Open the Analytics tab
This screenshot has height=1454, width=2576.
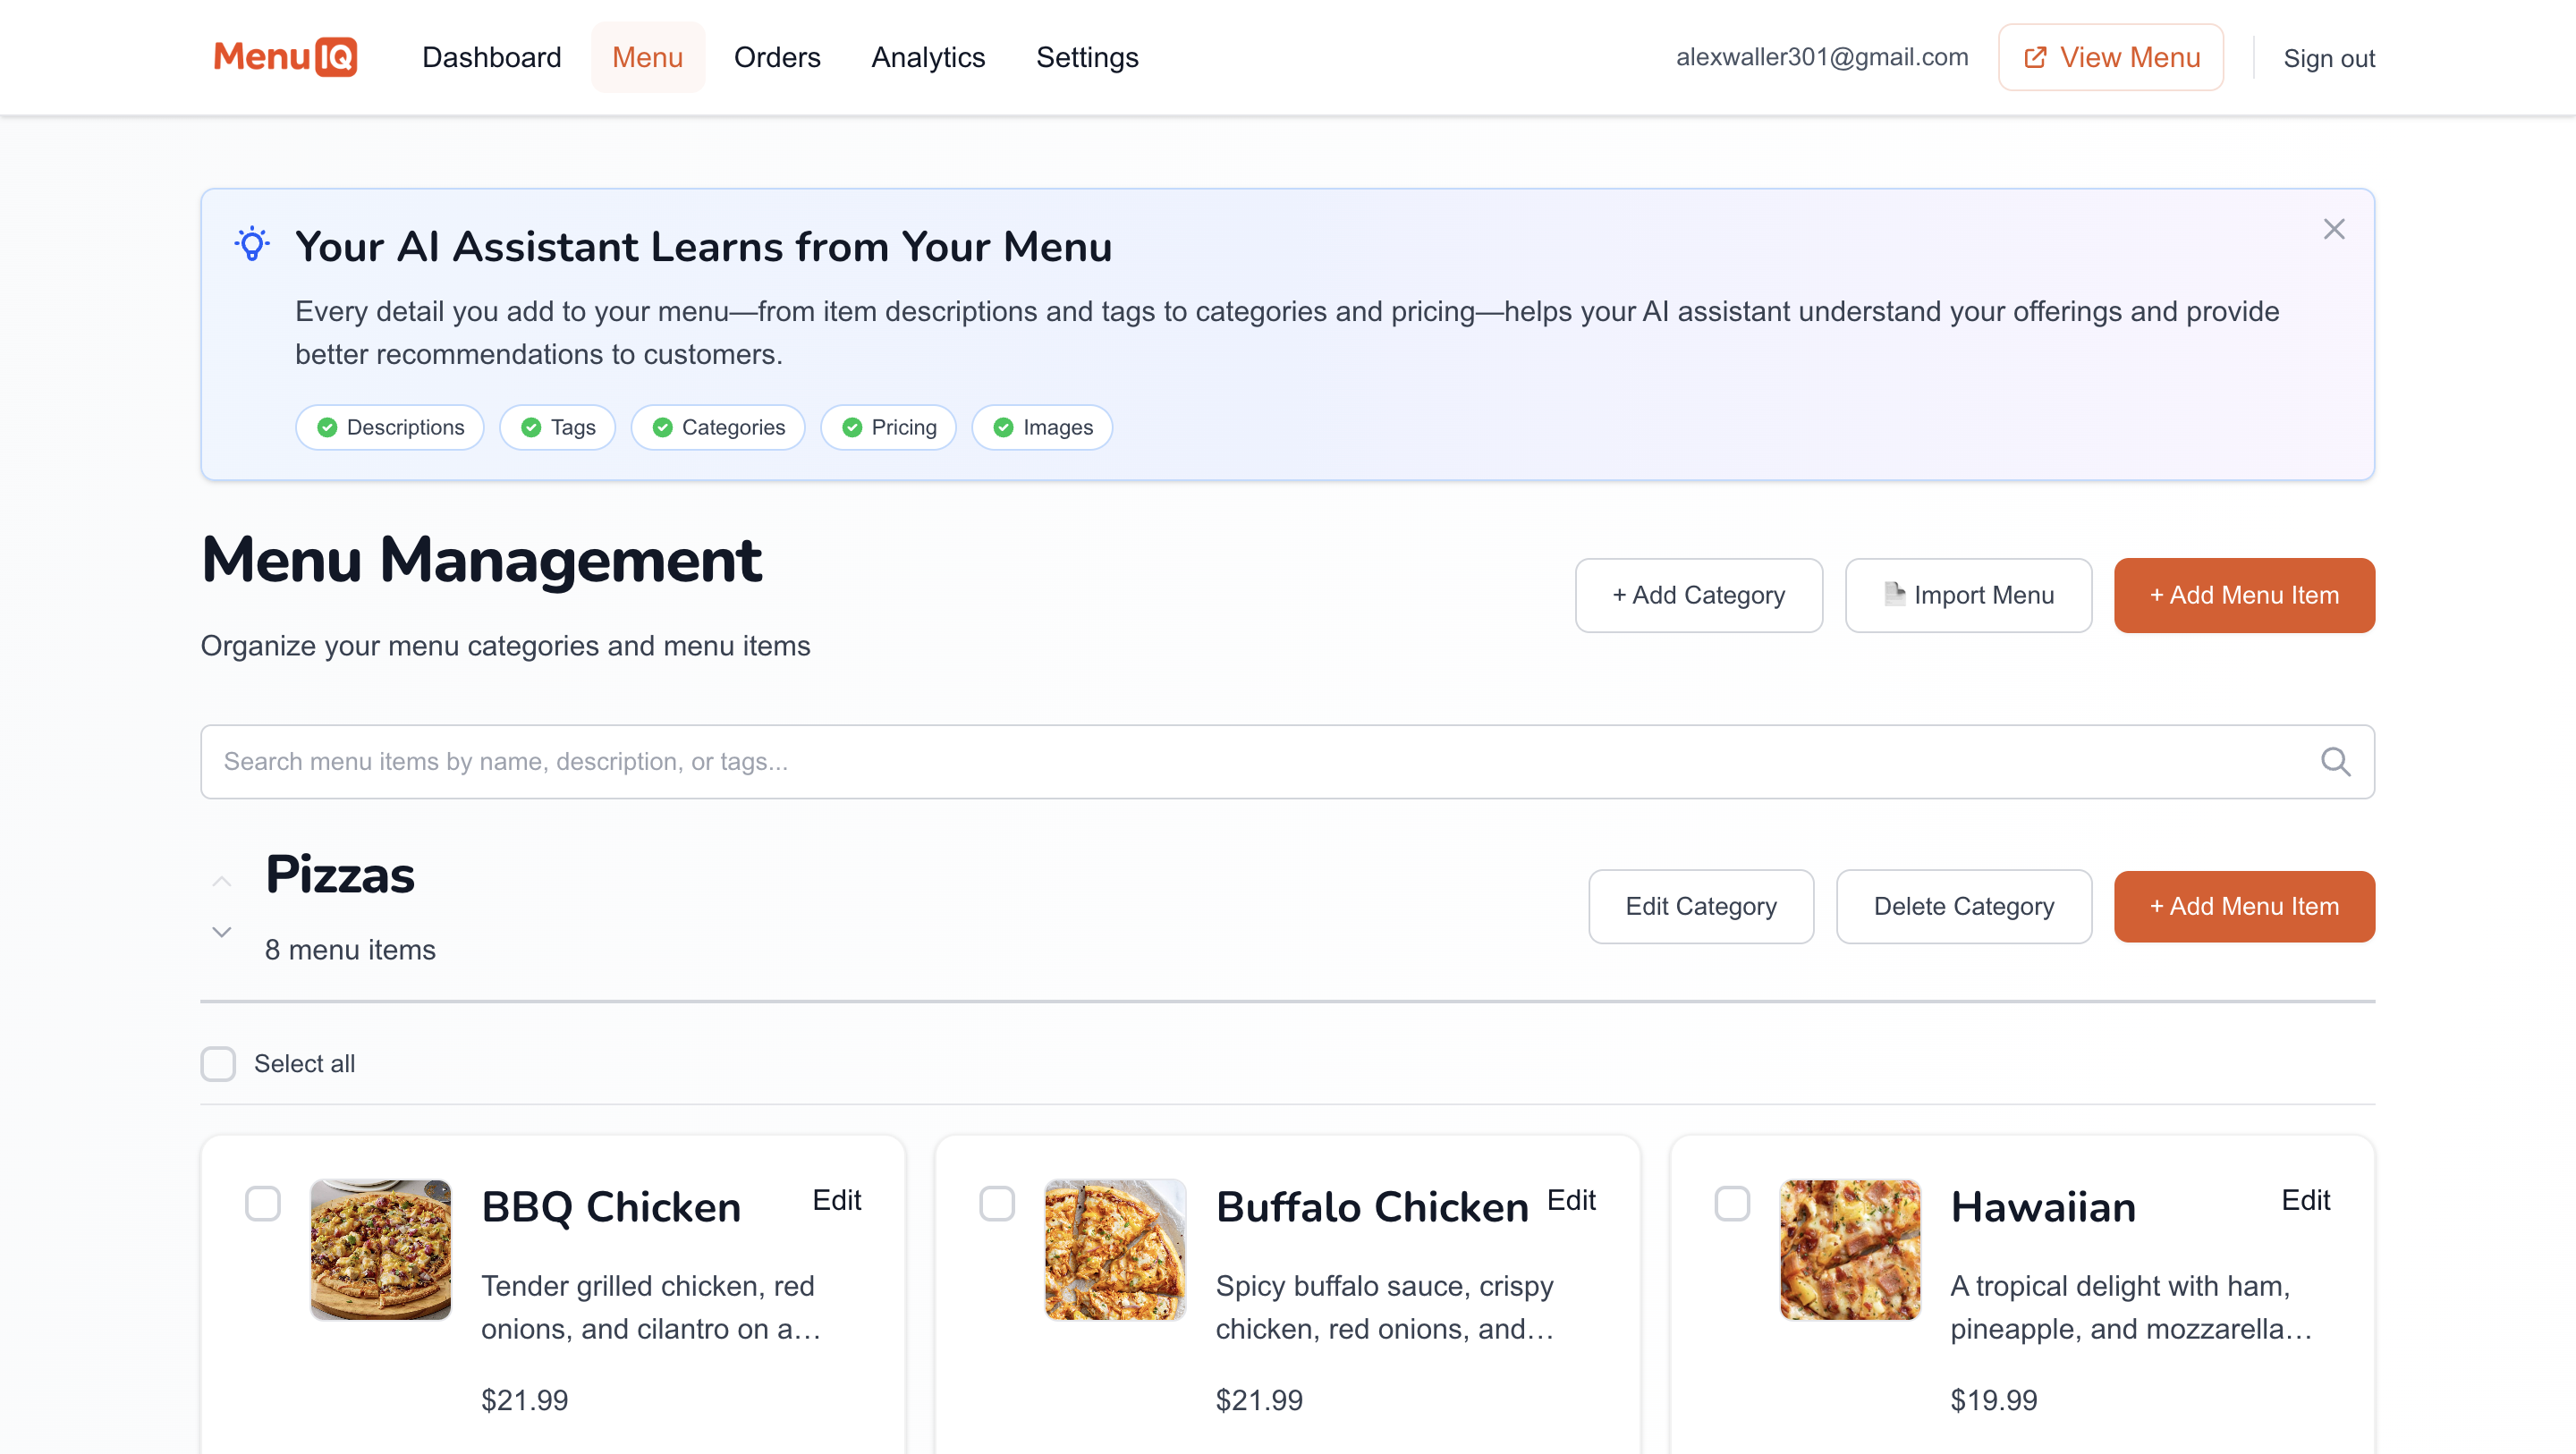(x=928, y=57)
